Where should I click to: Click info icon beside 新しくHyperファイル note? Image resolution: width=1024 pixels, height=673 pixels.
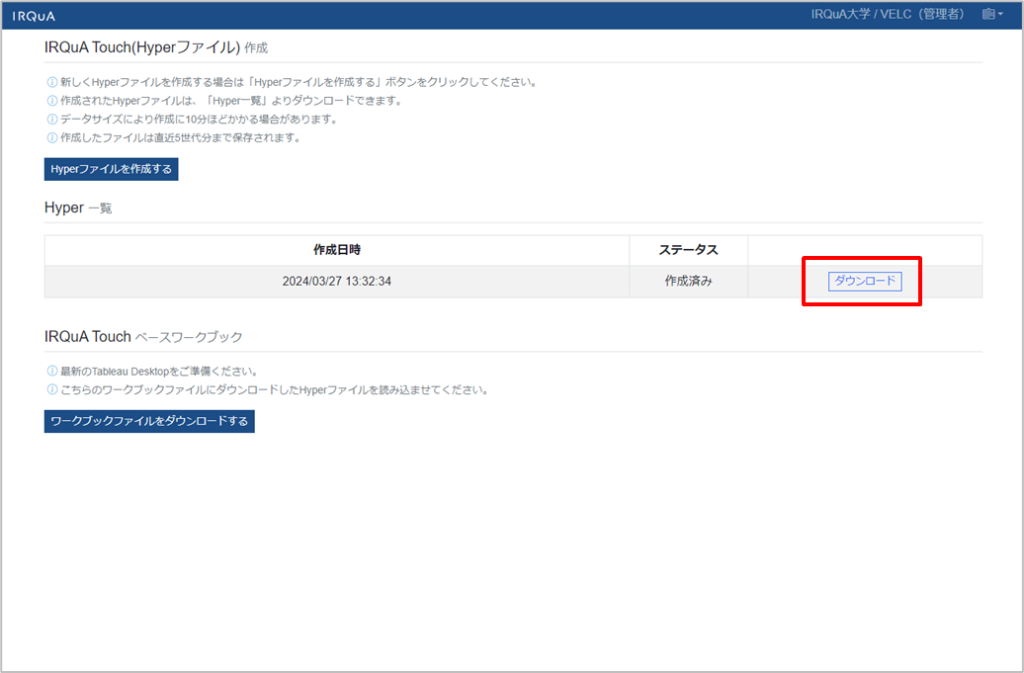click(52, 82)
